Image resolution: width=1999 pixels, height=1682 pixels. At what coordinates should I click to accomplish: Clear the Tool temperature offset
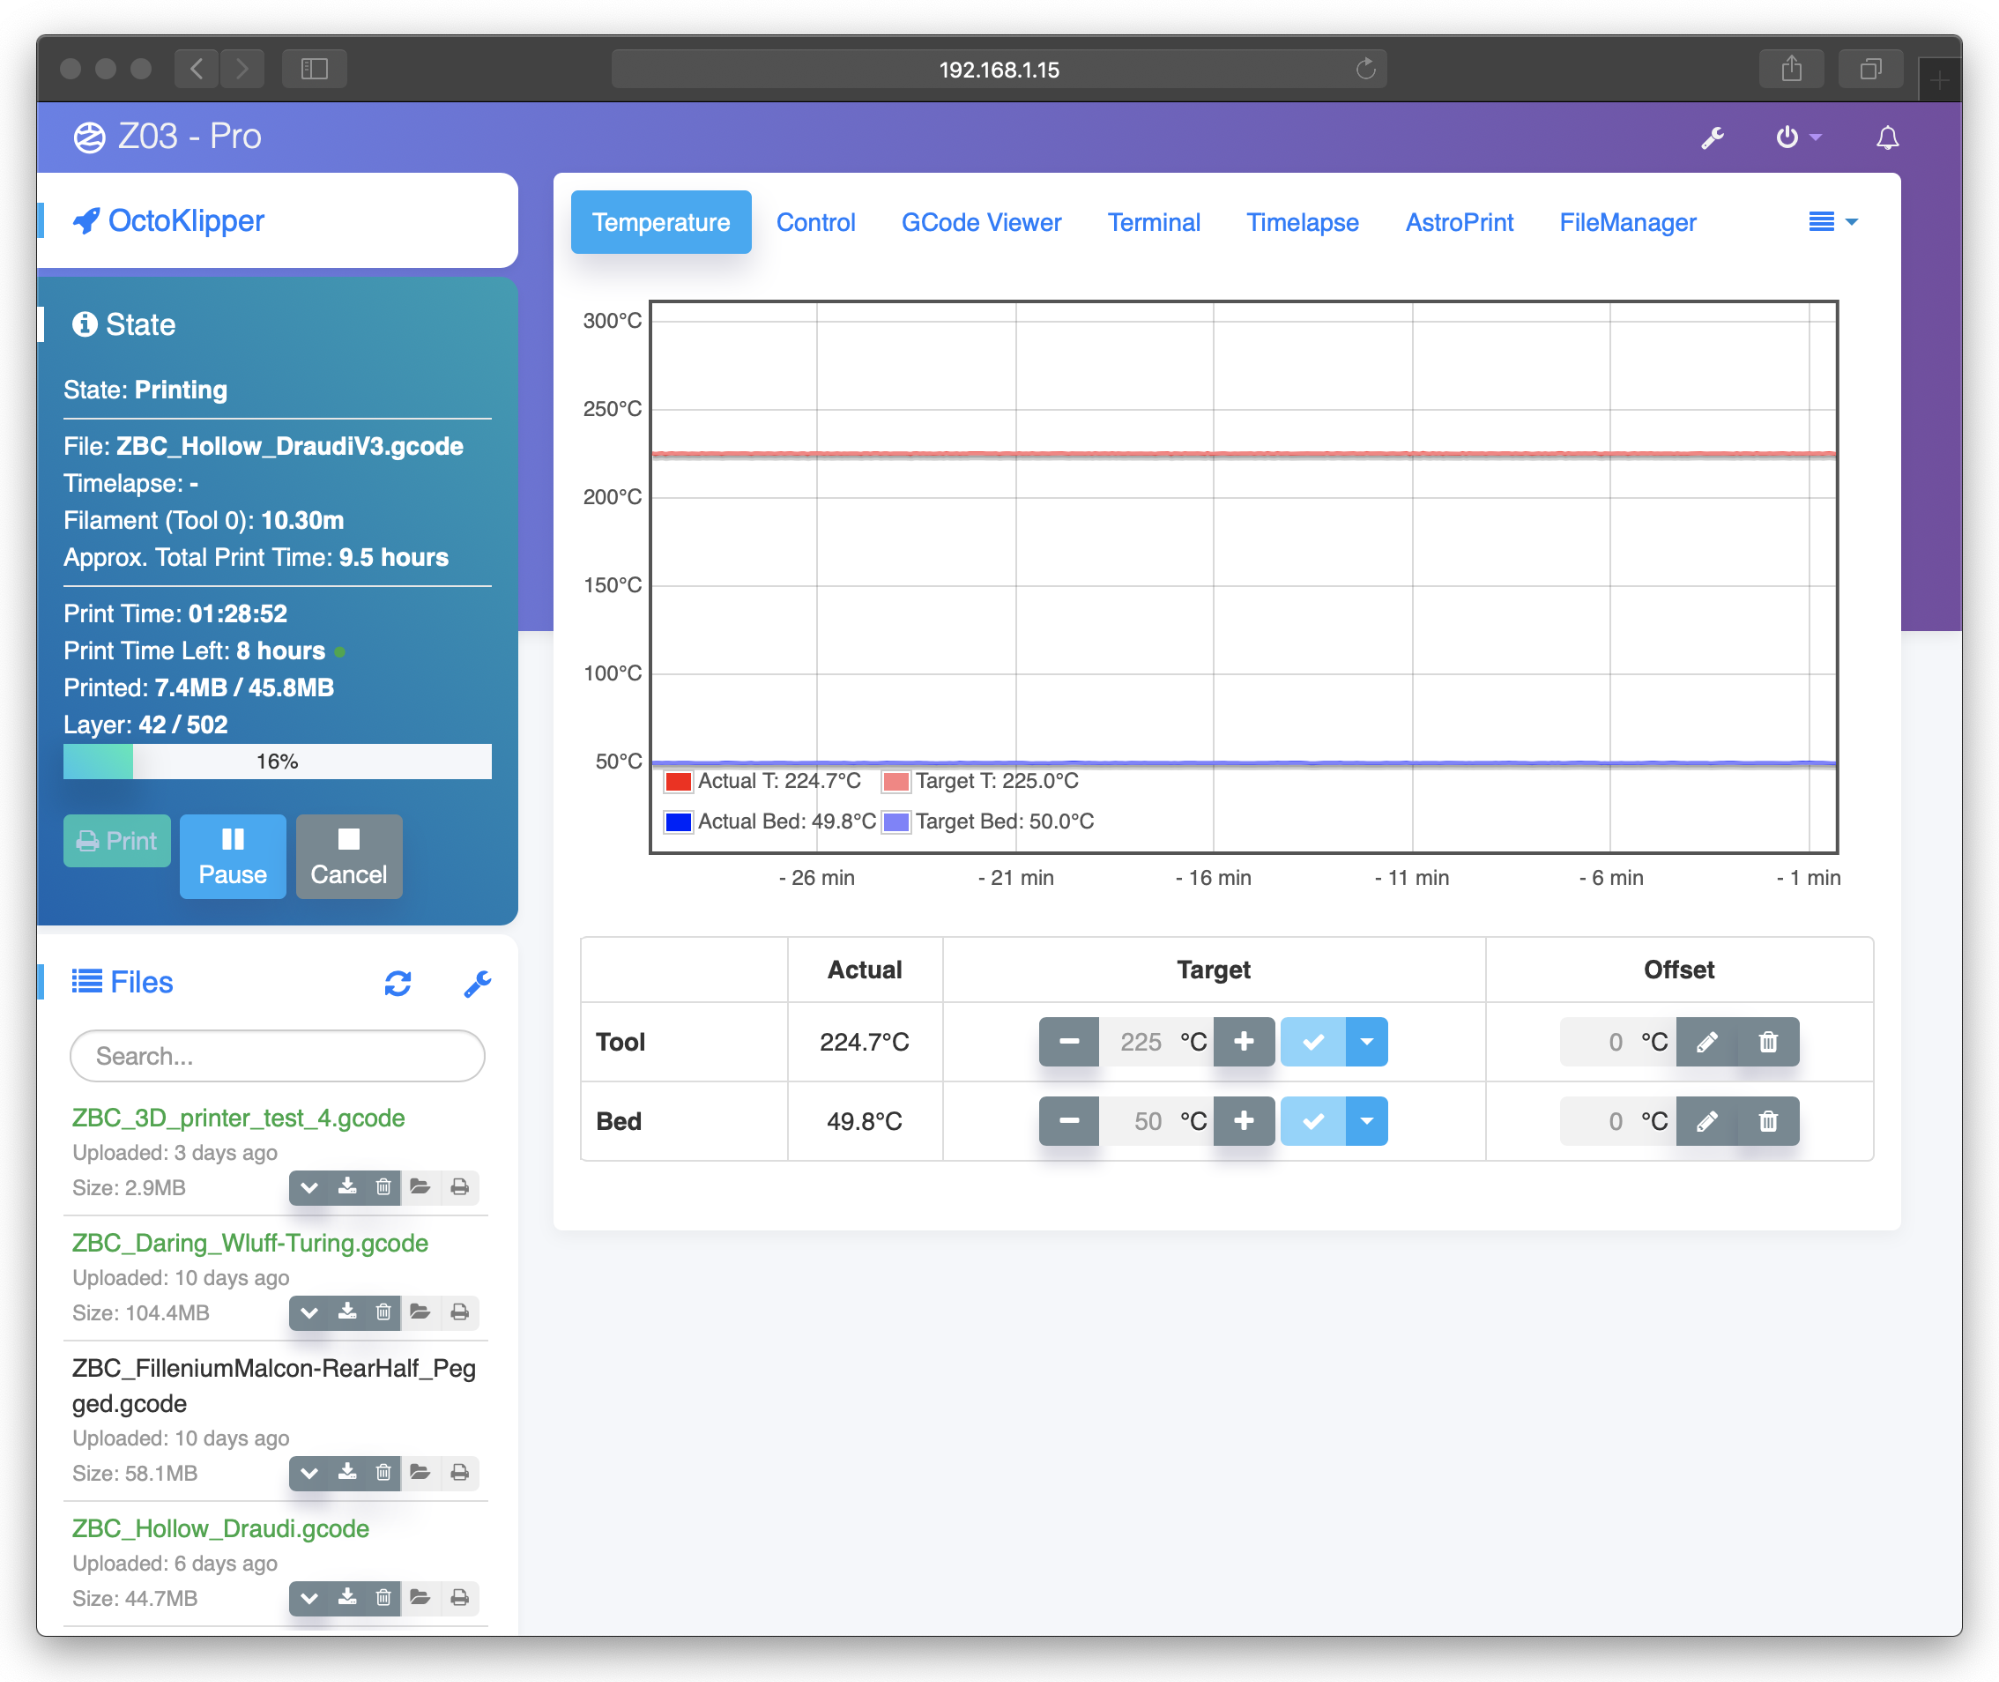pos(1768,1042)
